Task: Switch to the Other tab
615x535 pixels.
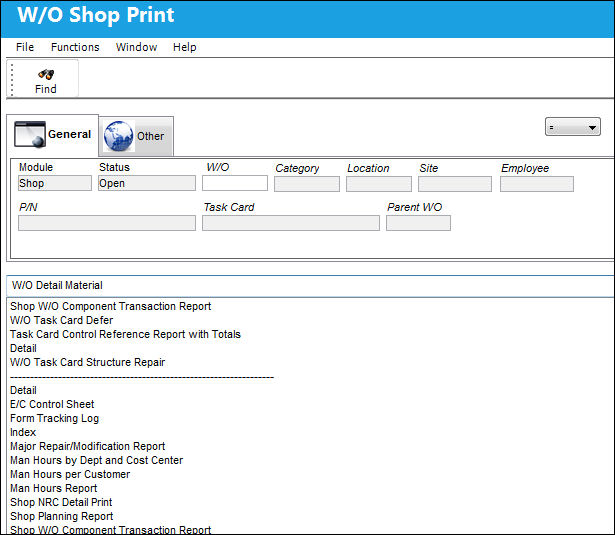Action: (136, 136)
